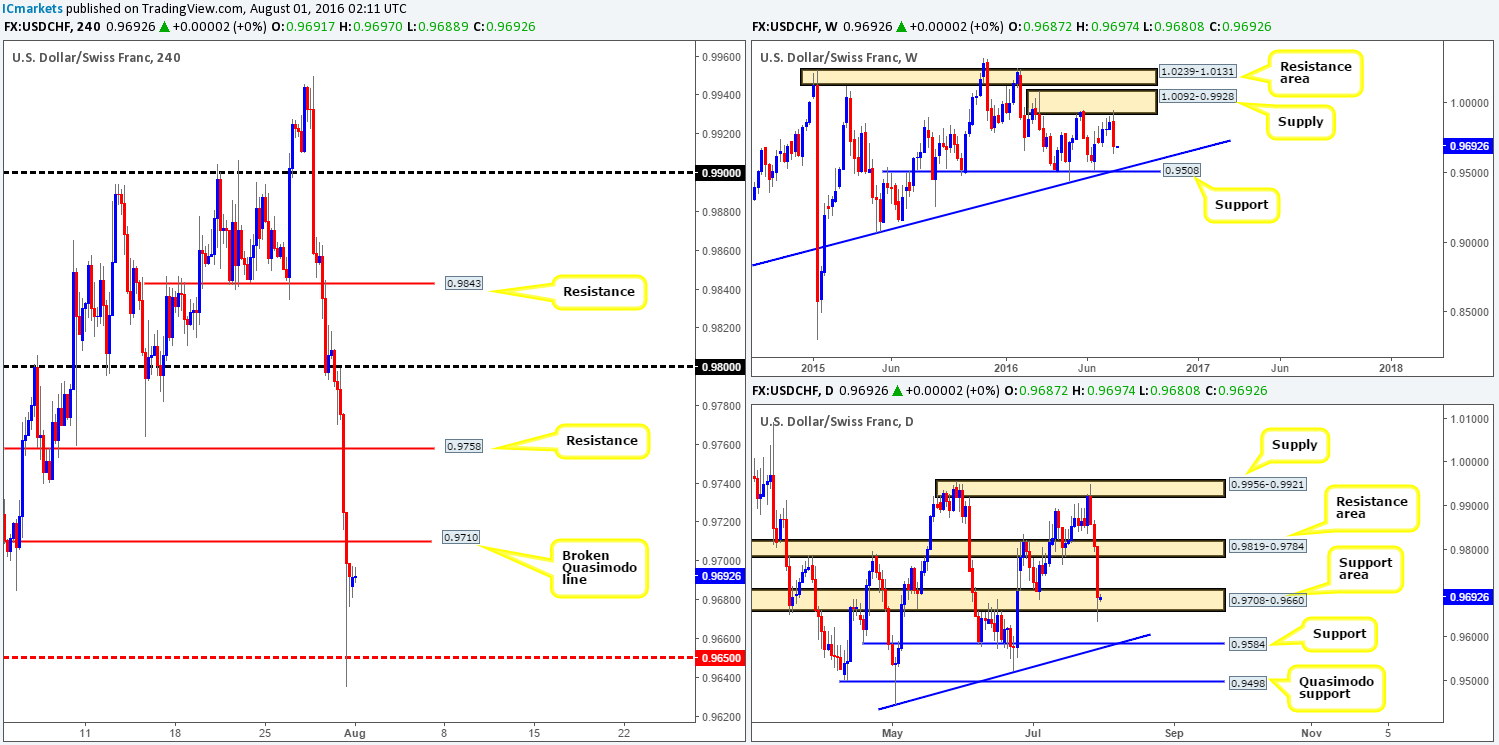Click the '11' date on 240 chart time axis
This screenshot has width=1499, height=745.
85,733
